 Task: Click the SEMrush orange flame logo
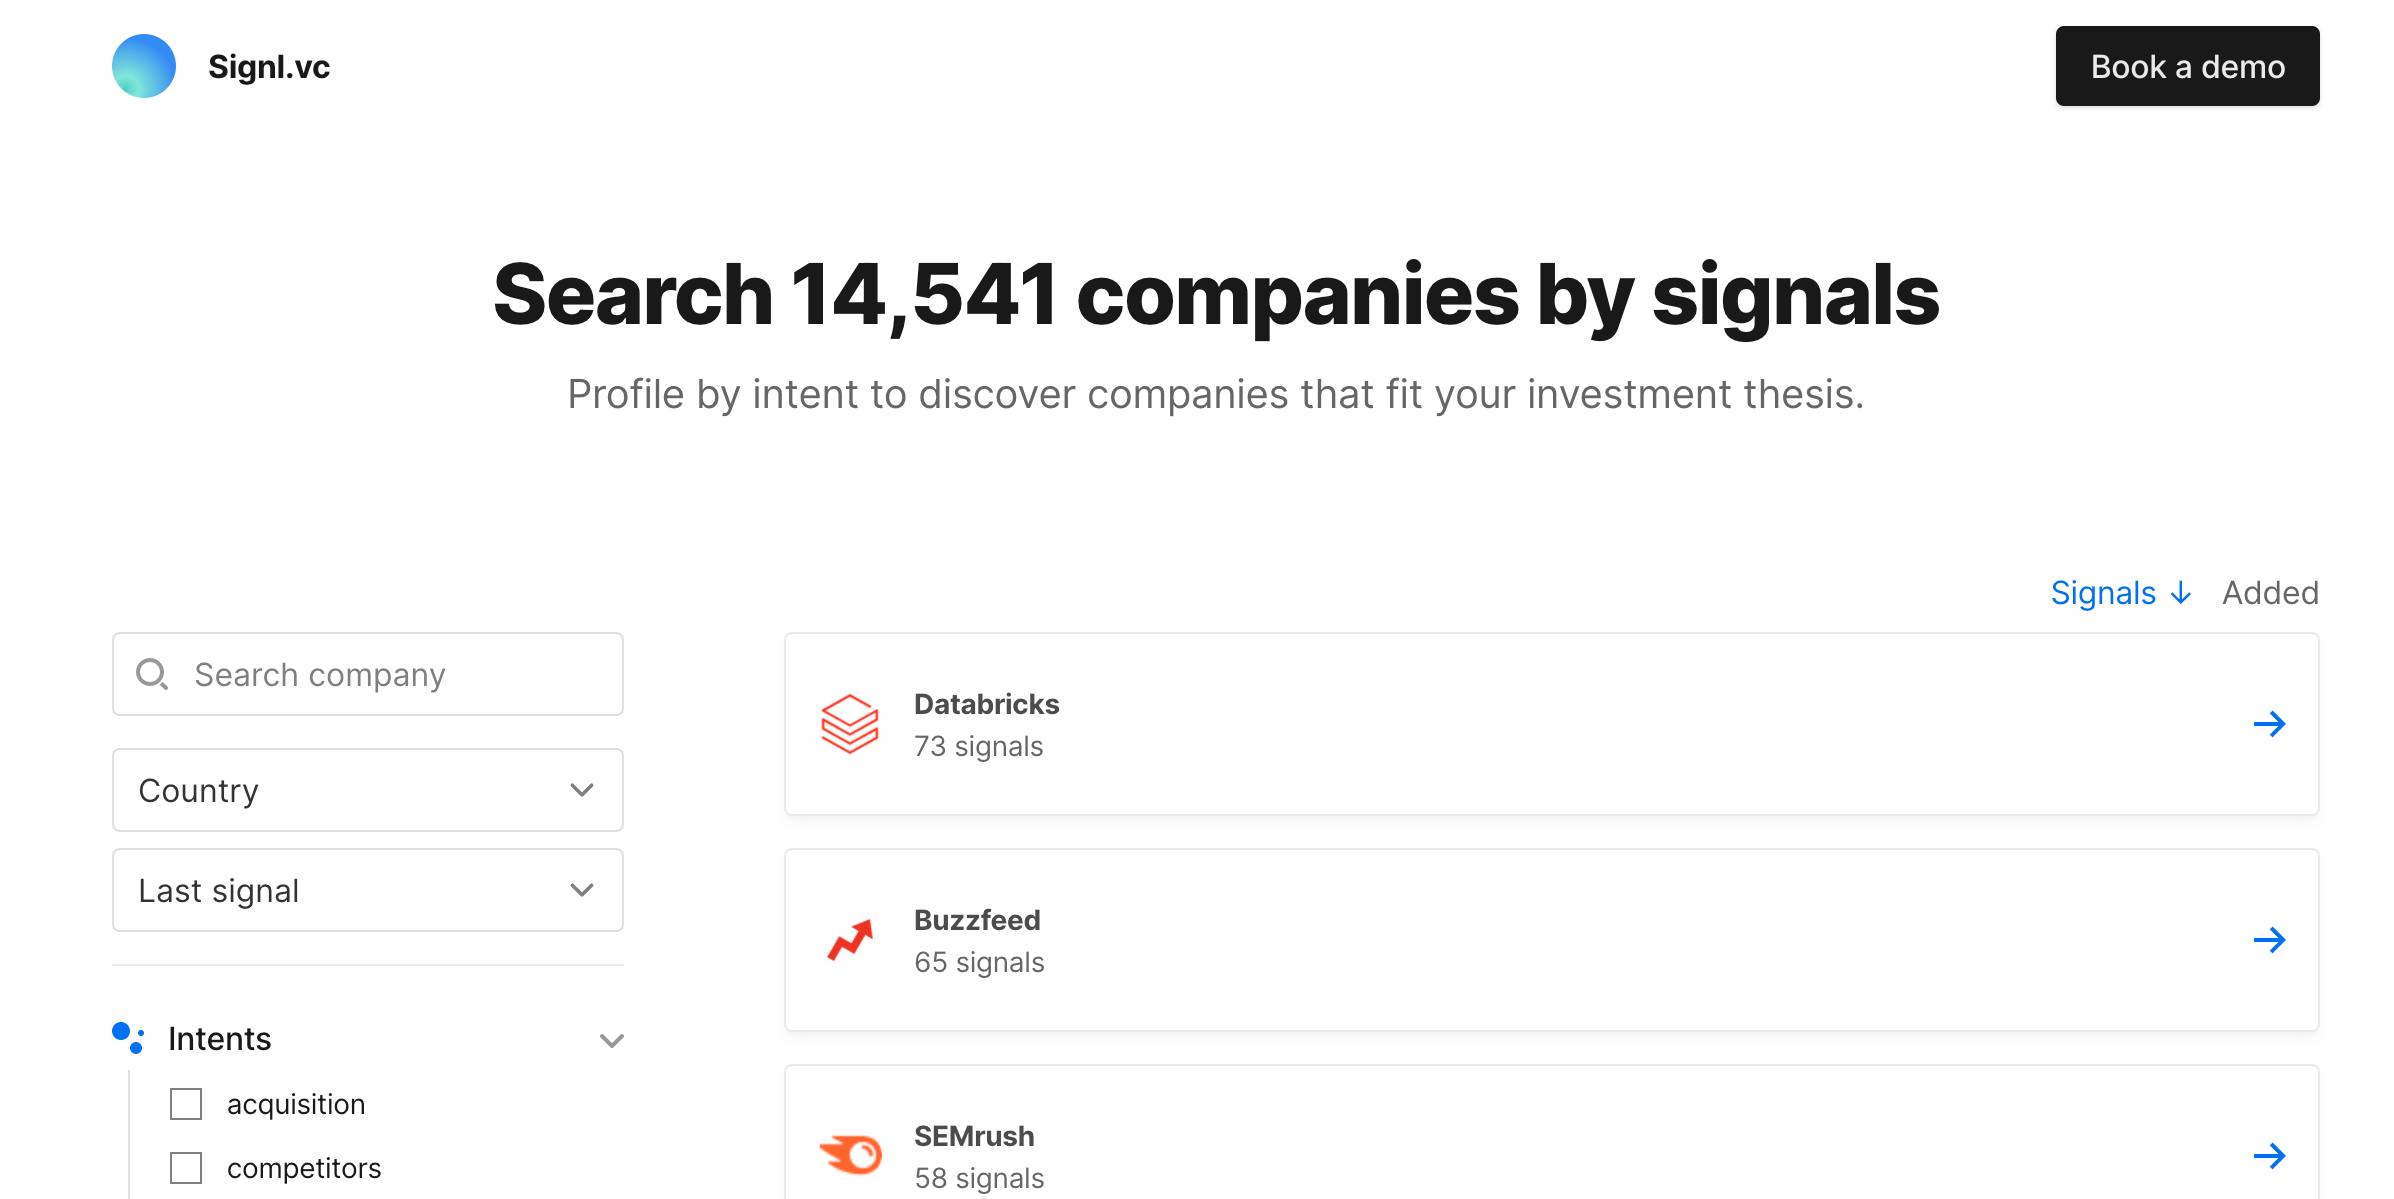[x=850, y=1155]
